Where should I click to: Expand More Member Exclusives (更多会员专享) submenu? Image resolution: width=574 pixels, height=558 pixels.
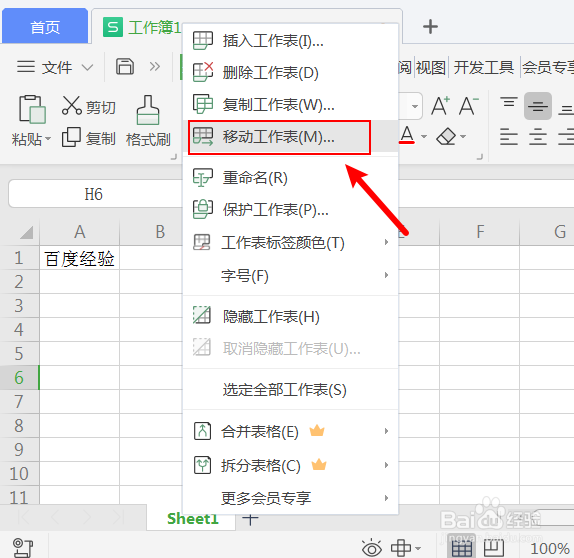(291, 498)
